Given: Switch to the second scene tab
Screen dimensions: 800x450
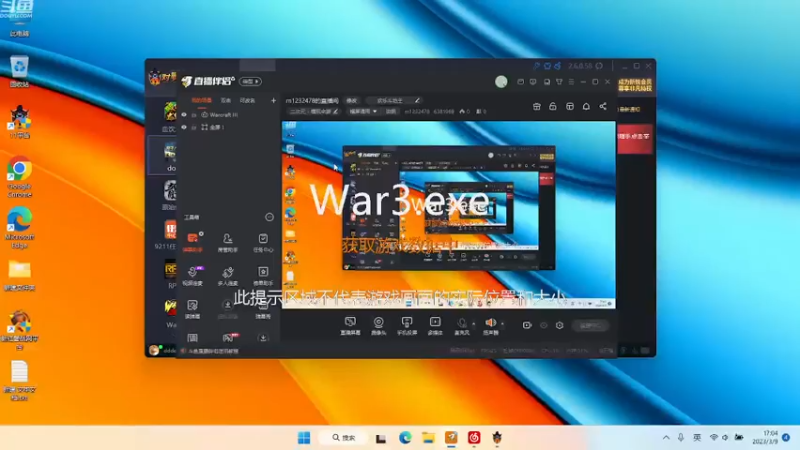Looking at the screenshot, I should click(226, 101).
